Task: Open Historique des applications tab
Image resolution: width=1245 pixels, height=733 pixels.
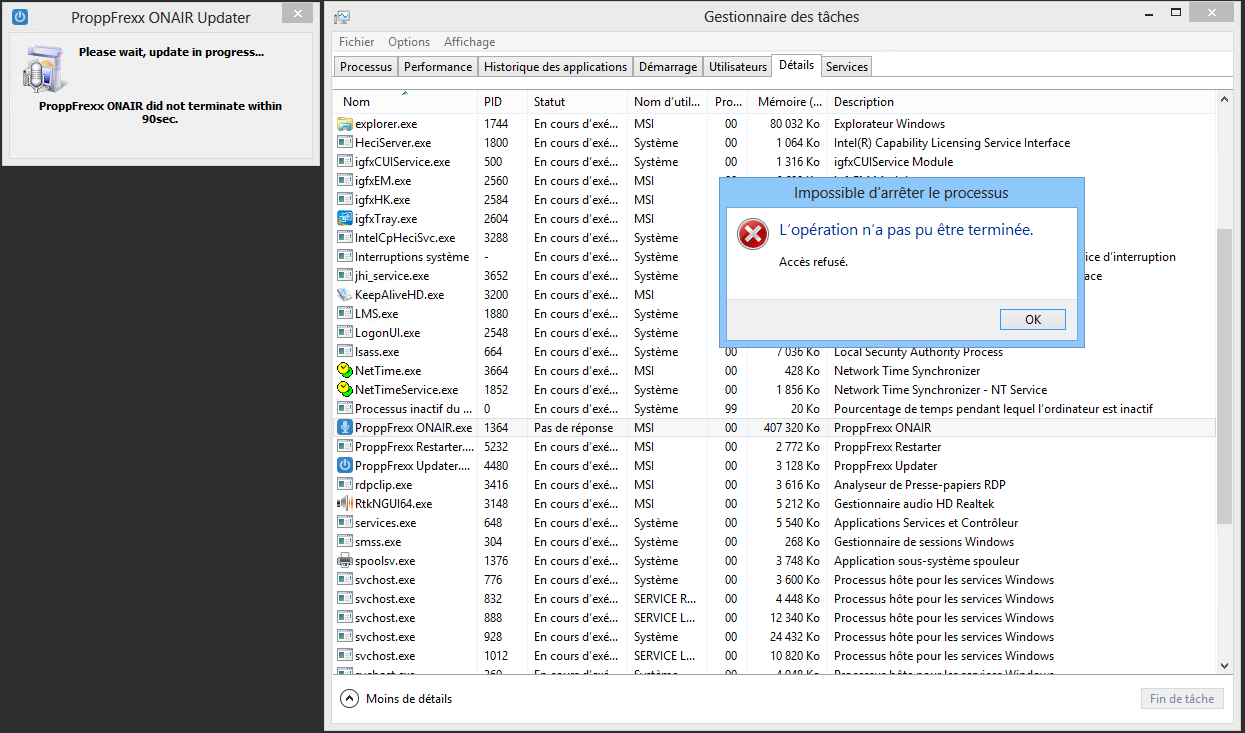Action: tap(556, 67)
